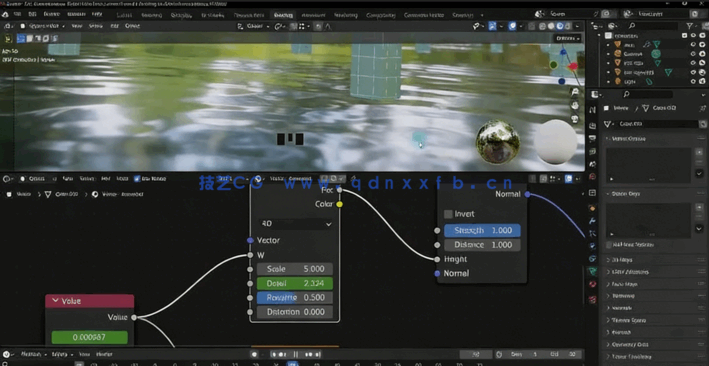Hide the Camera row via eye icon
This screenshot has height=366, width=709.
point(693,53)
